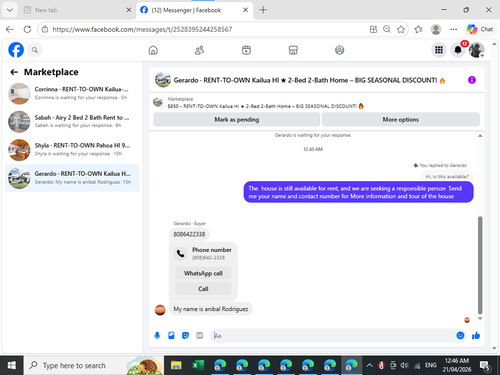Click the Mark as pending button
The width and height of the screenshot is (500, 375).
coord(237,119)
